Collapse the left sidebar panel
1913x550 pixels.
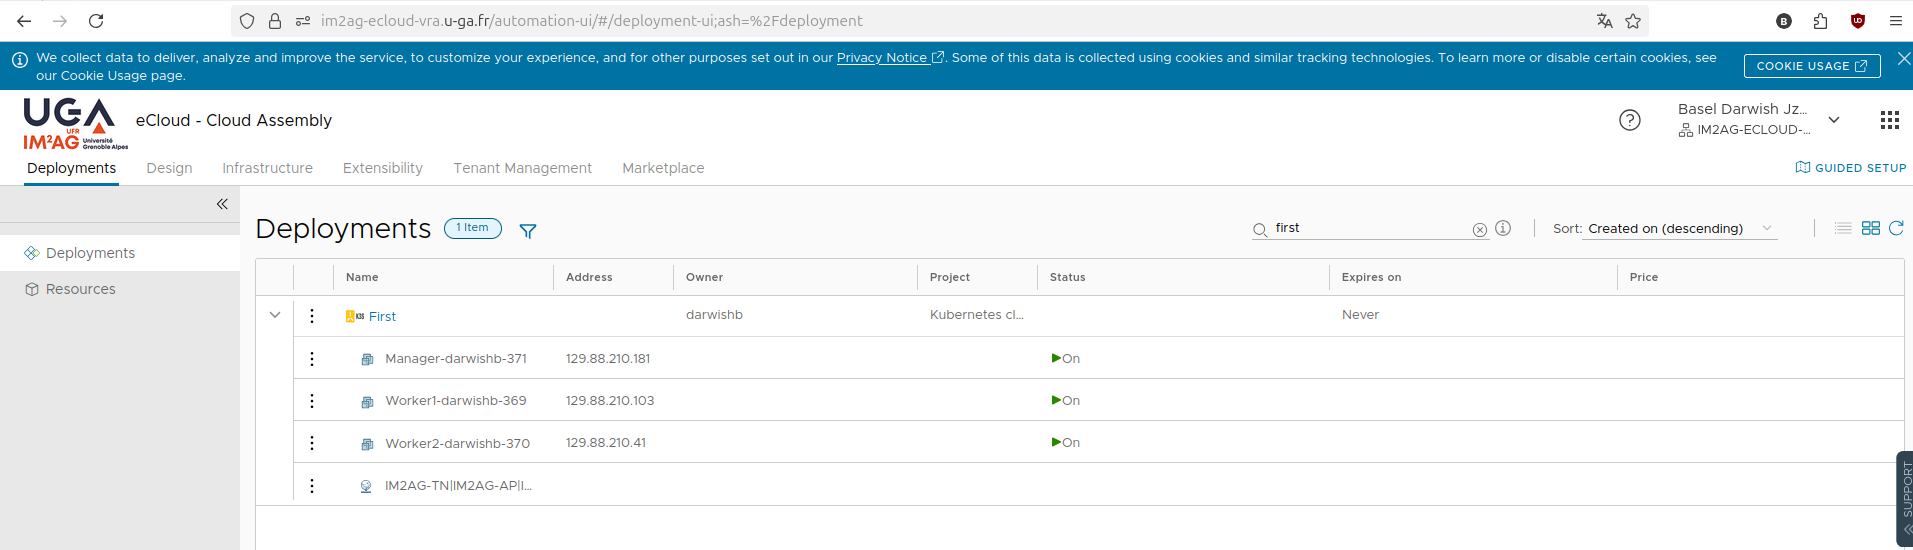[222, 204]
